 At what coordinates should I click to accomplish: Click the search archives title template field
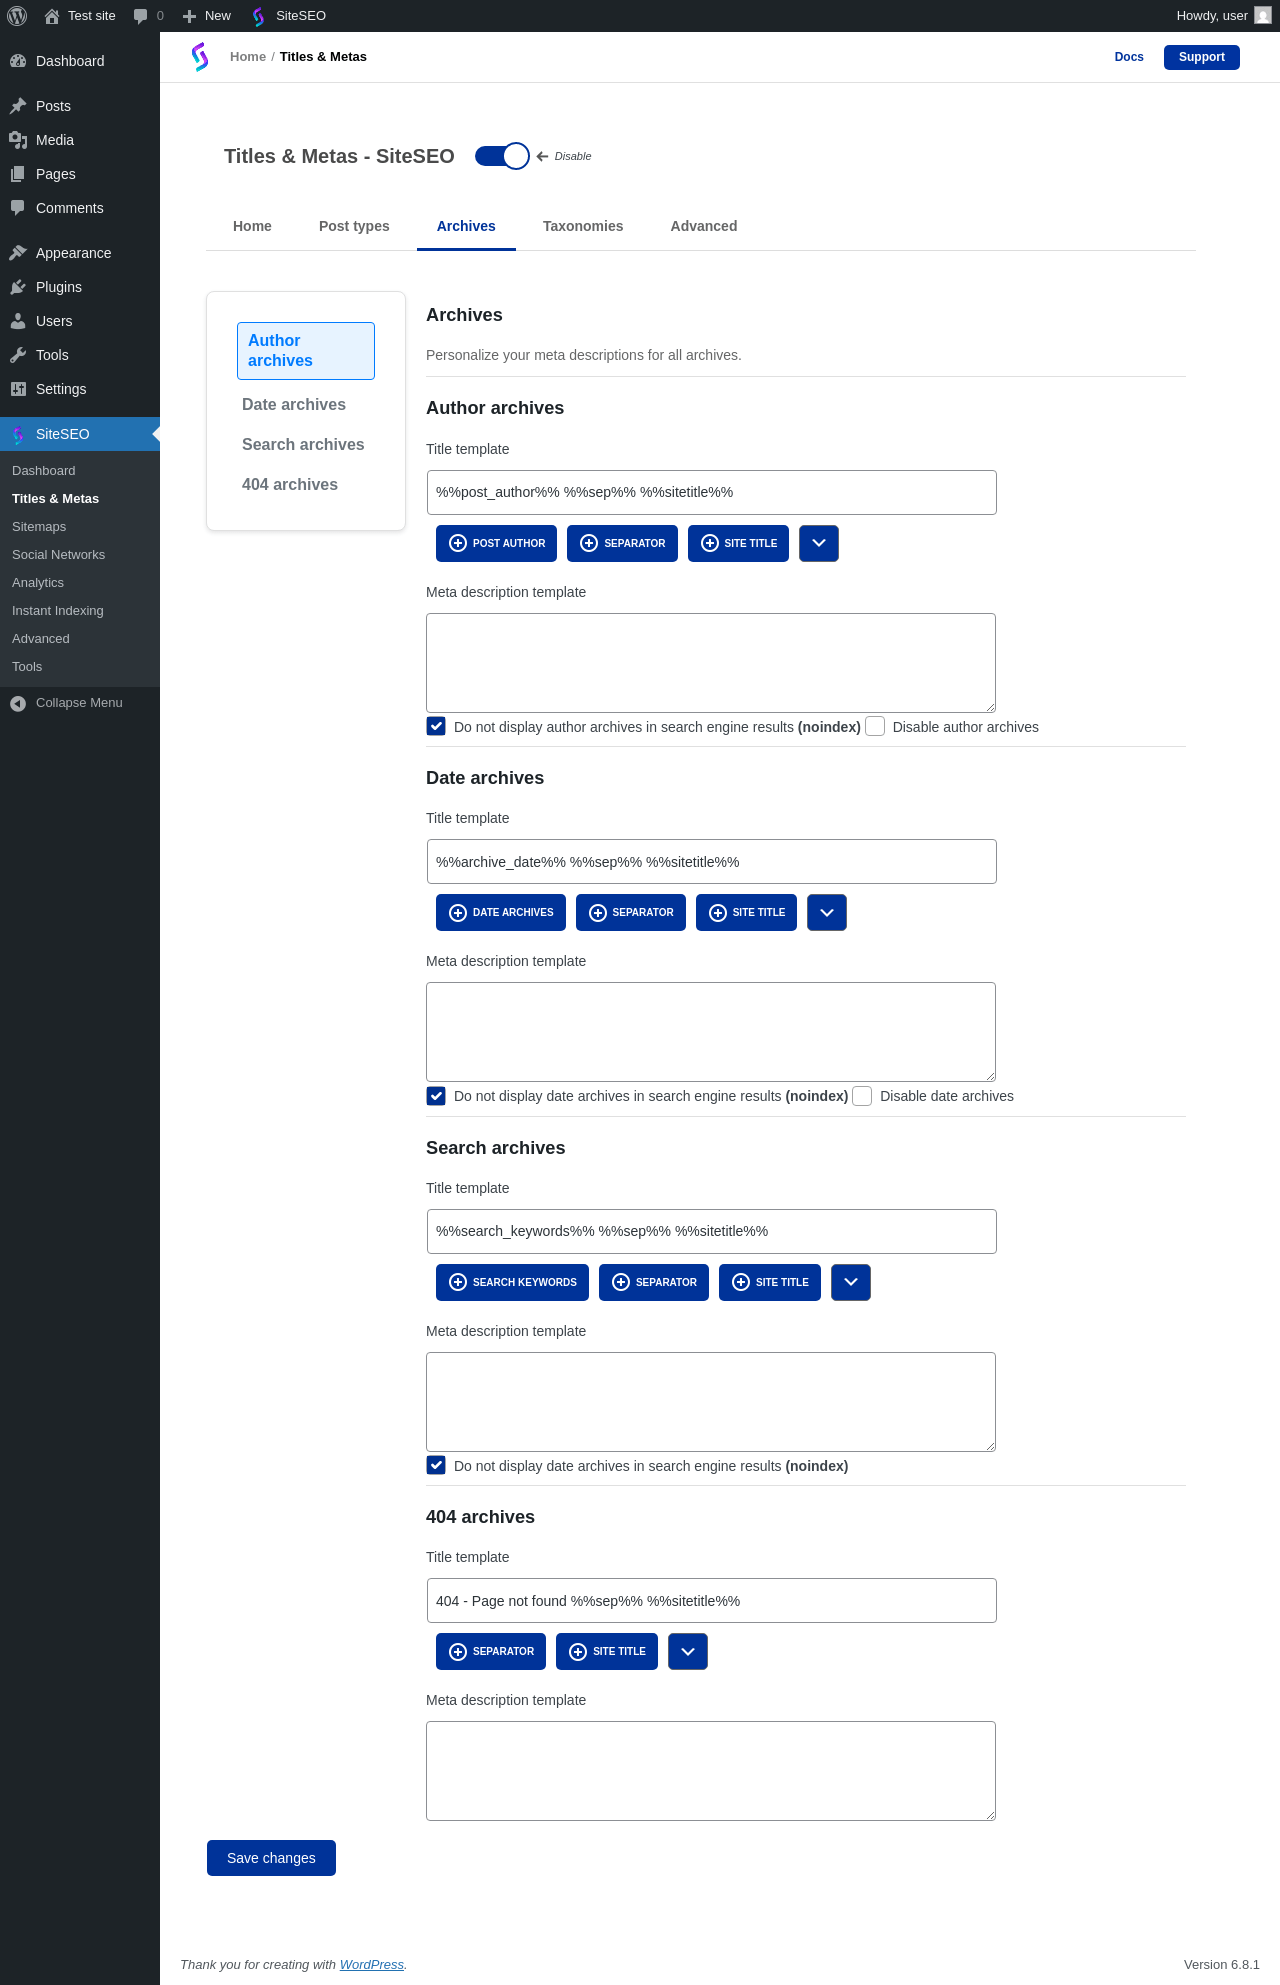(x=712, y=1231)
